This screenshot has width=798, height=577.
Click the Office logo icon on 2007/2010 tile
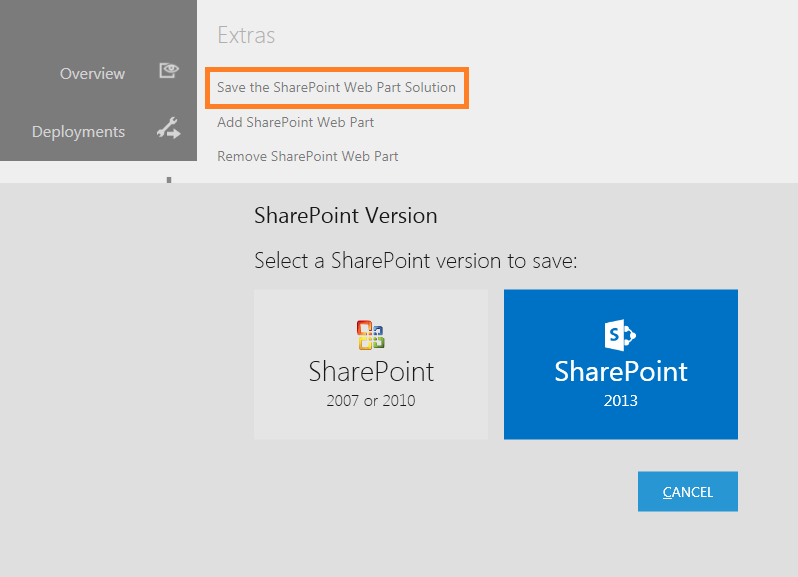coord(370,335)
